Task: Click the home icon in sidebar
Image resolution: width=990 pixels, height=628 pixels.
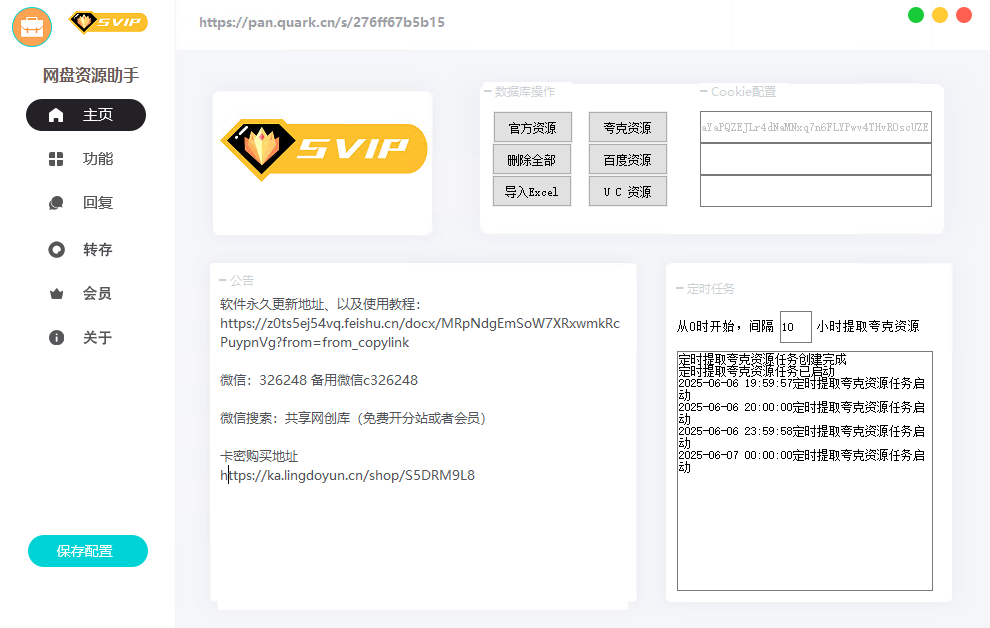Action: point(56,115)
